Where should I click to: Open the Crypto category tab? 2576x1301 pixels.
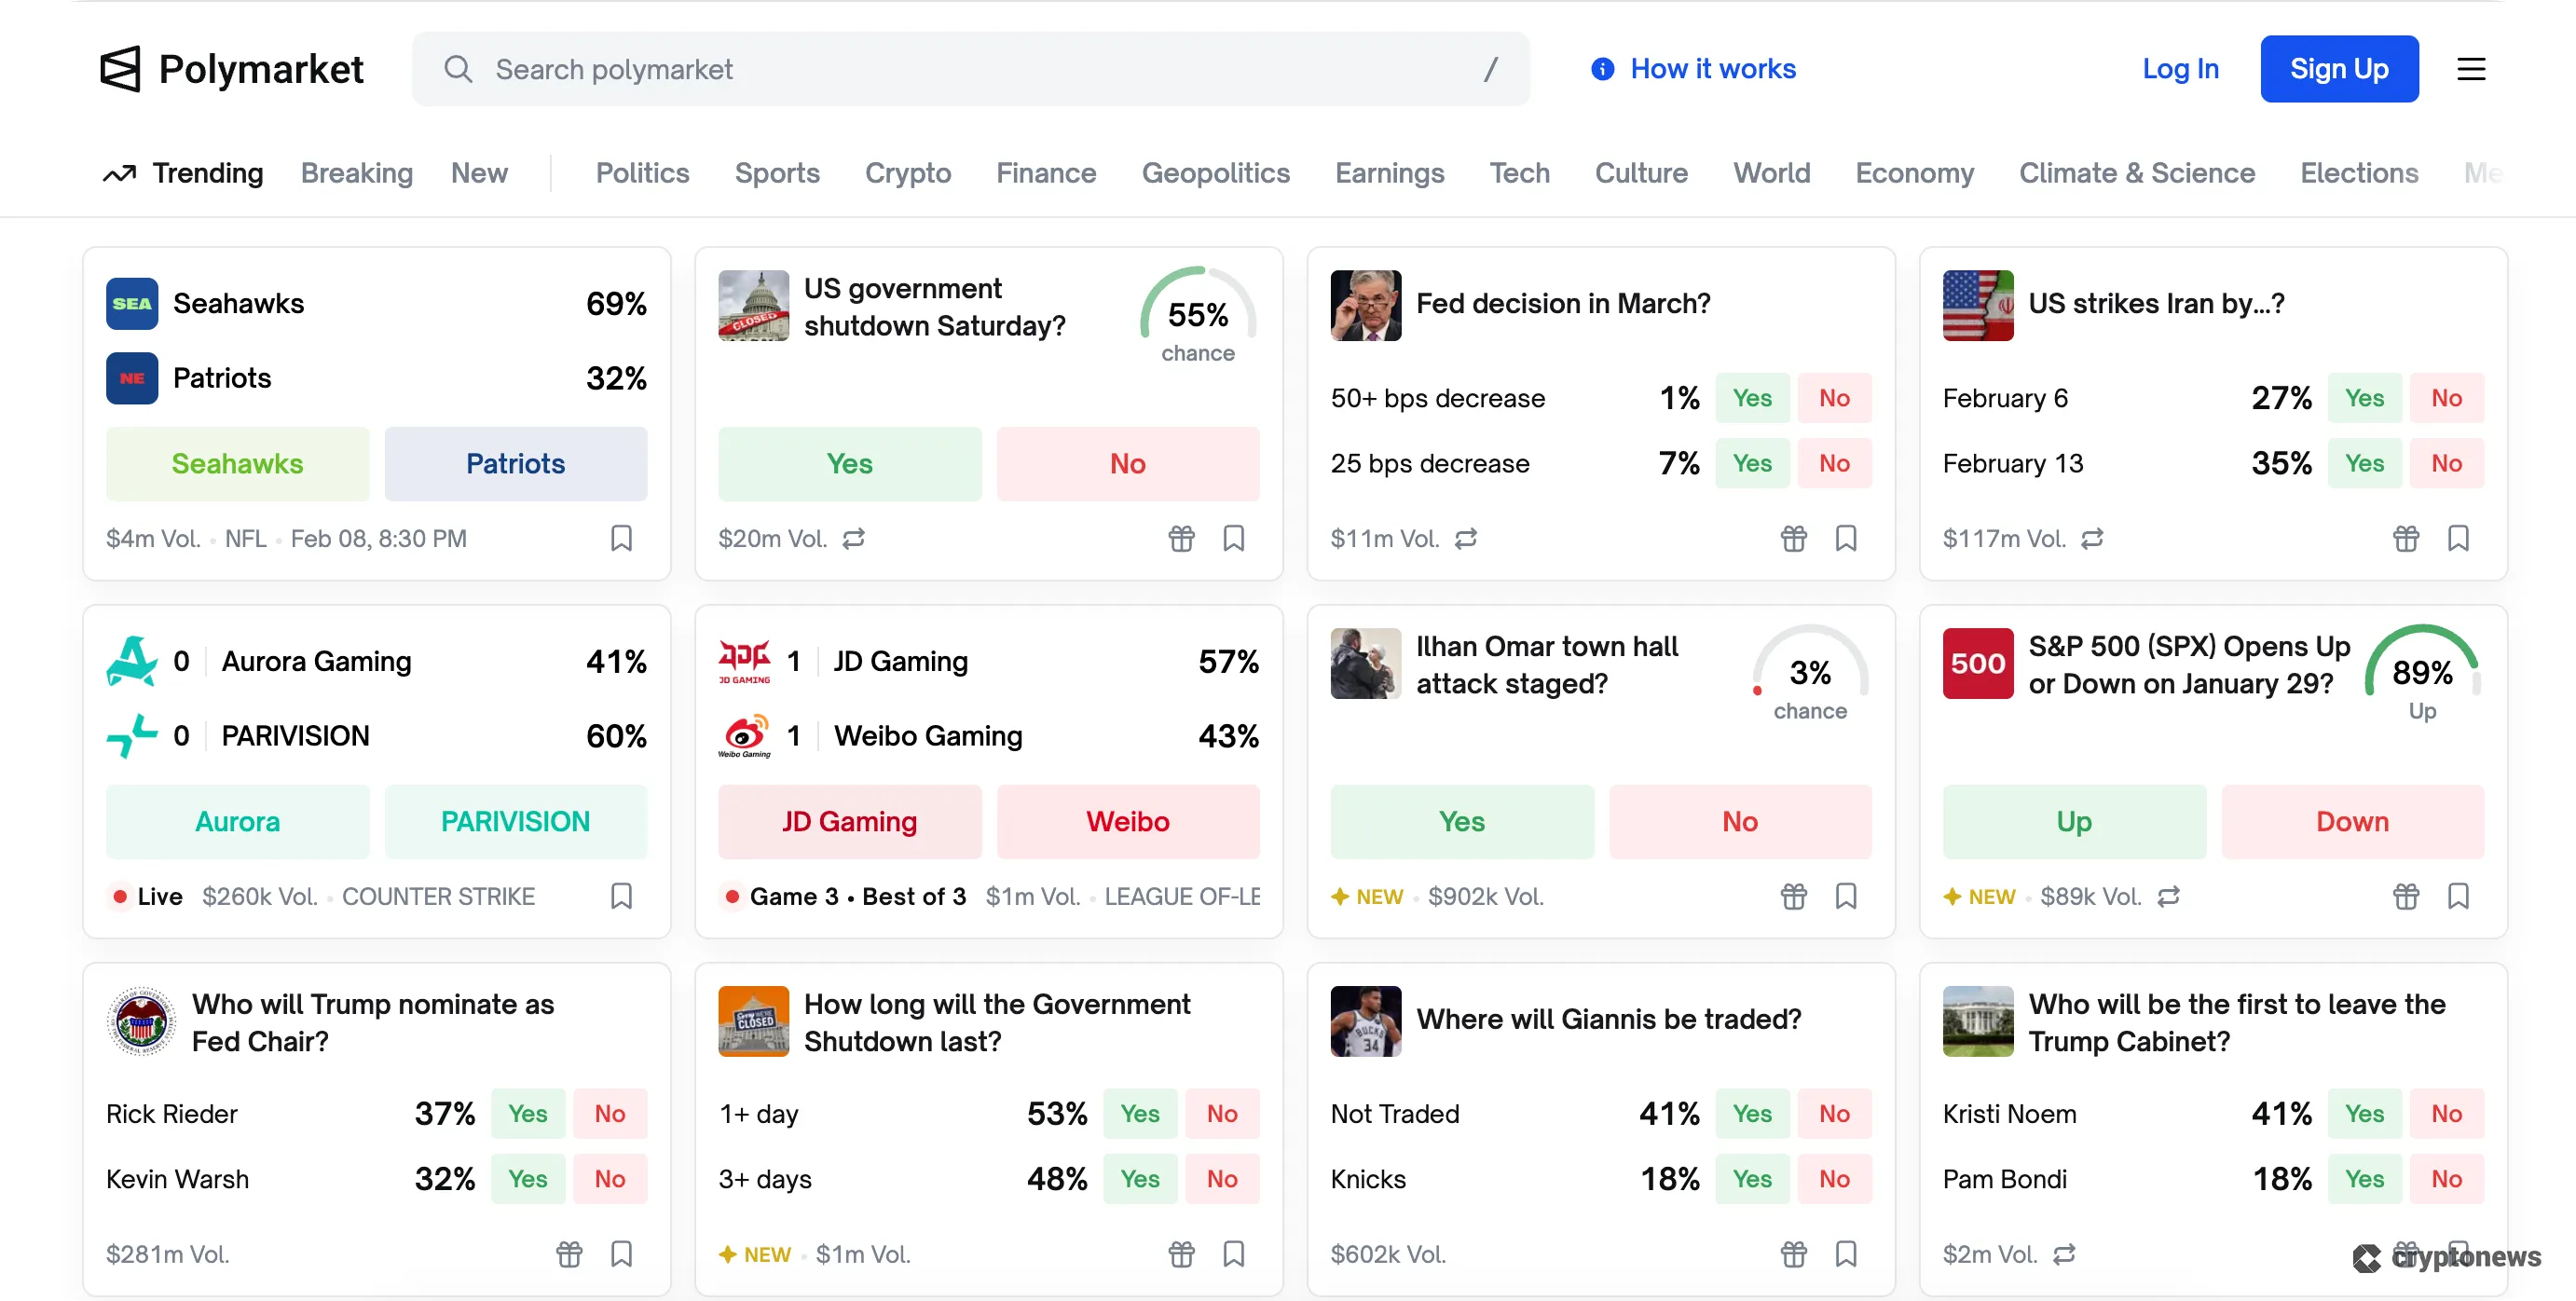point(907,173)
